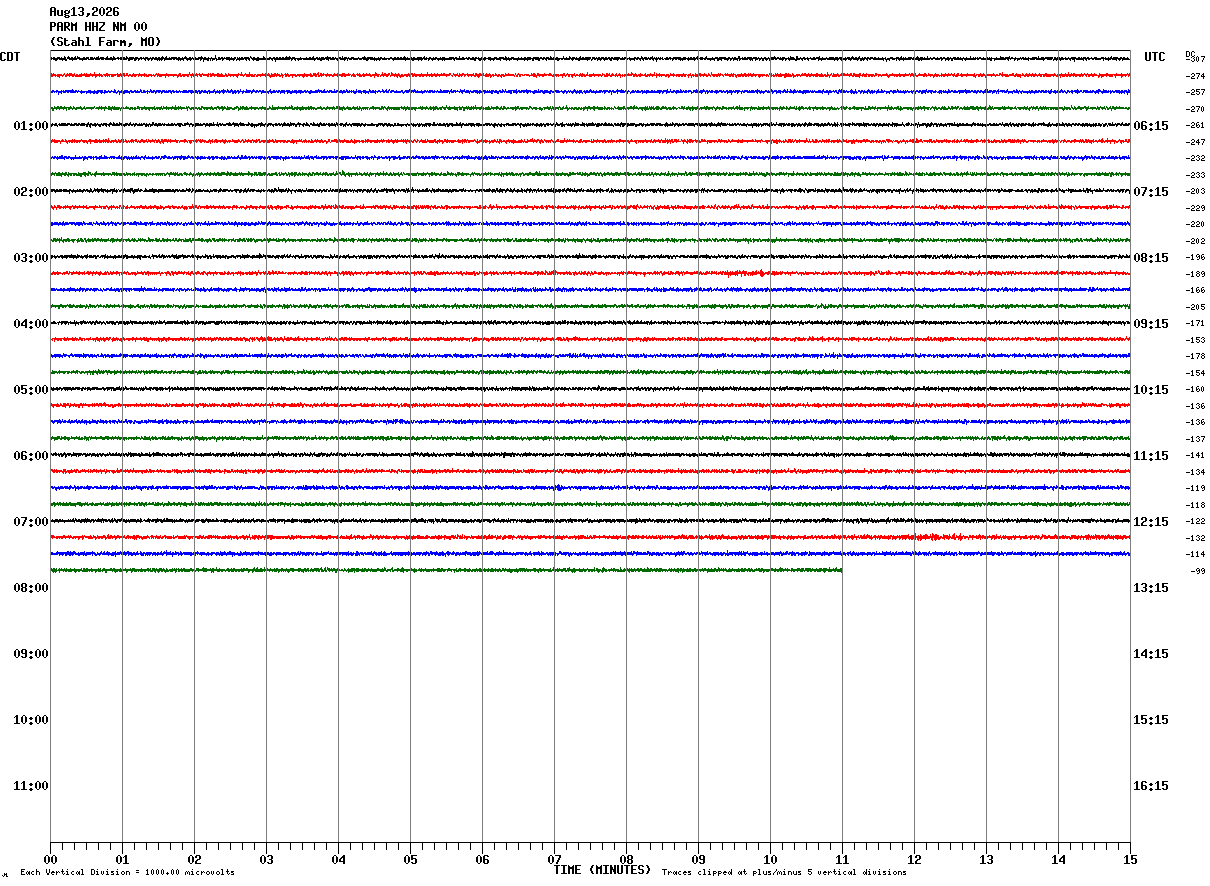Click the 08:00 CDT row label

pyautogui.click(x=31, y=588)
